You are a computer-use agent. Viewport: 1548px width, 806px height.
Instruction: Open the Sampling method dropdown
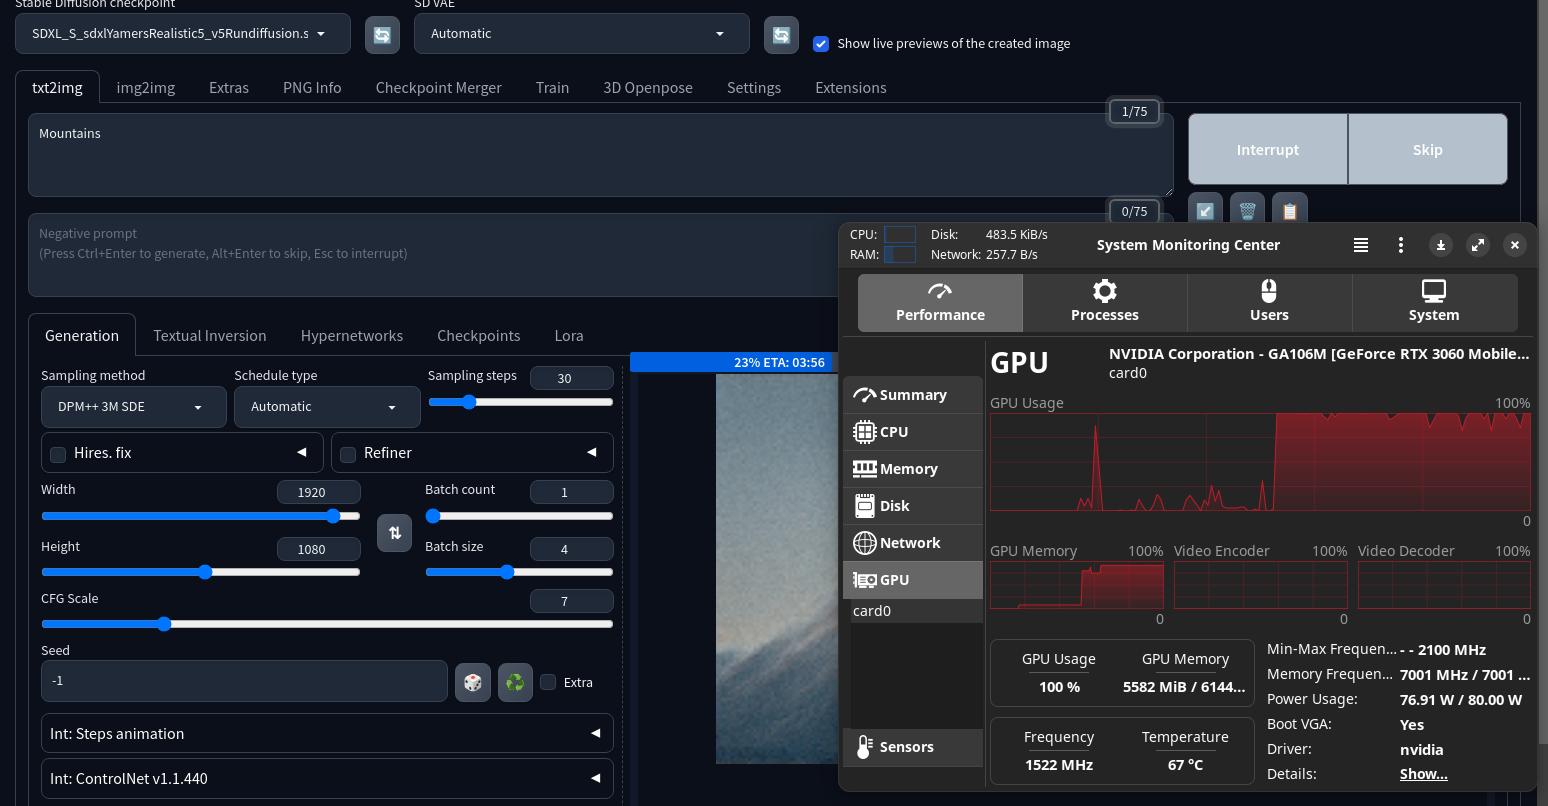coord(133,407)
